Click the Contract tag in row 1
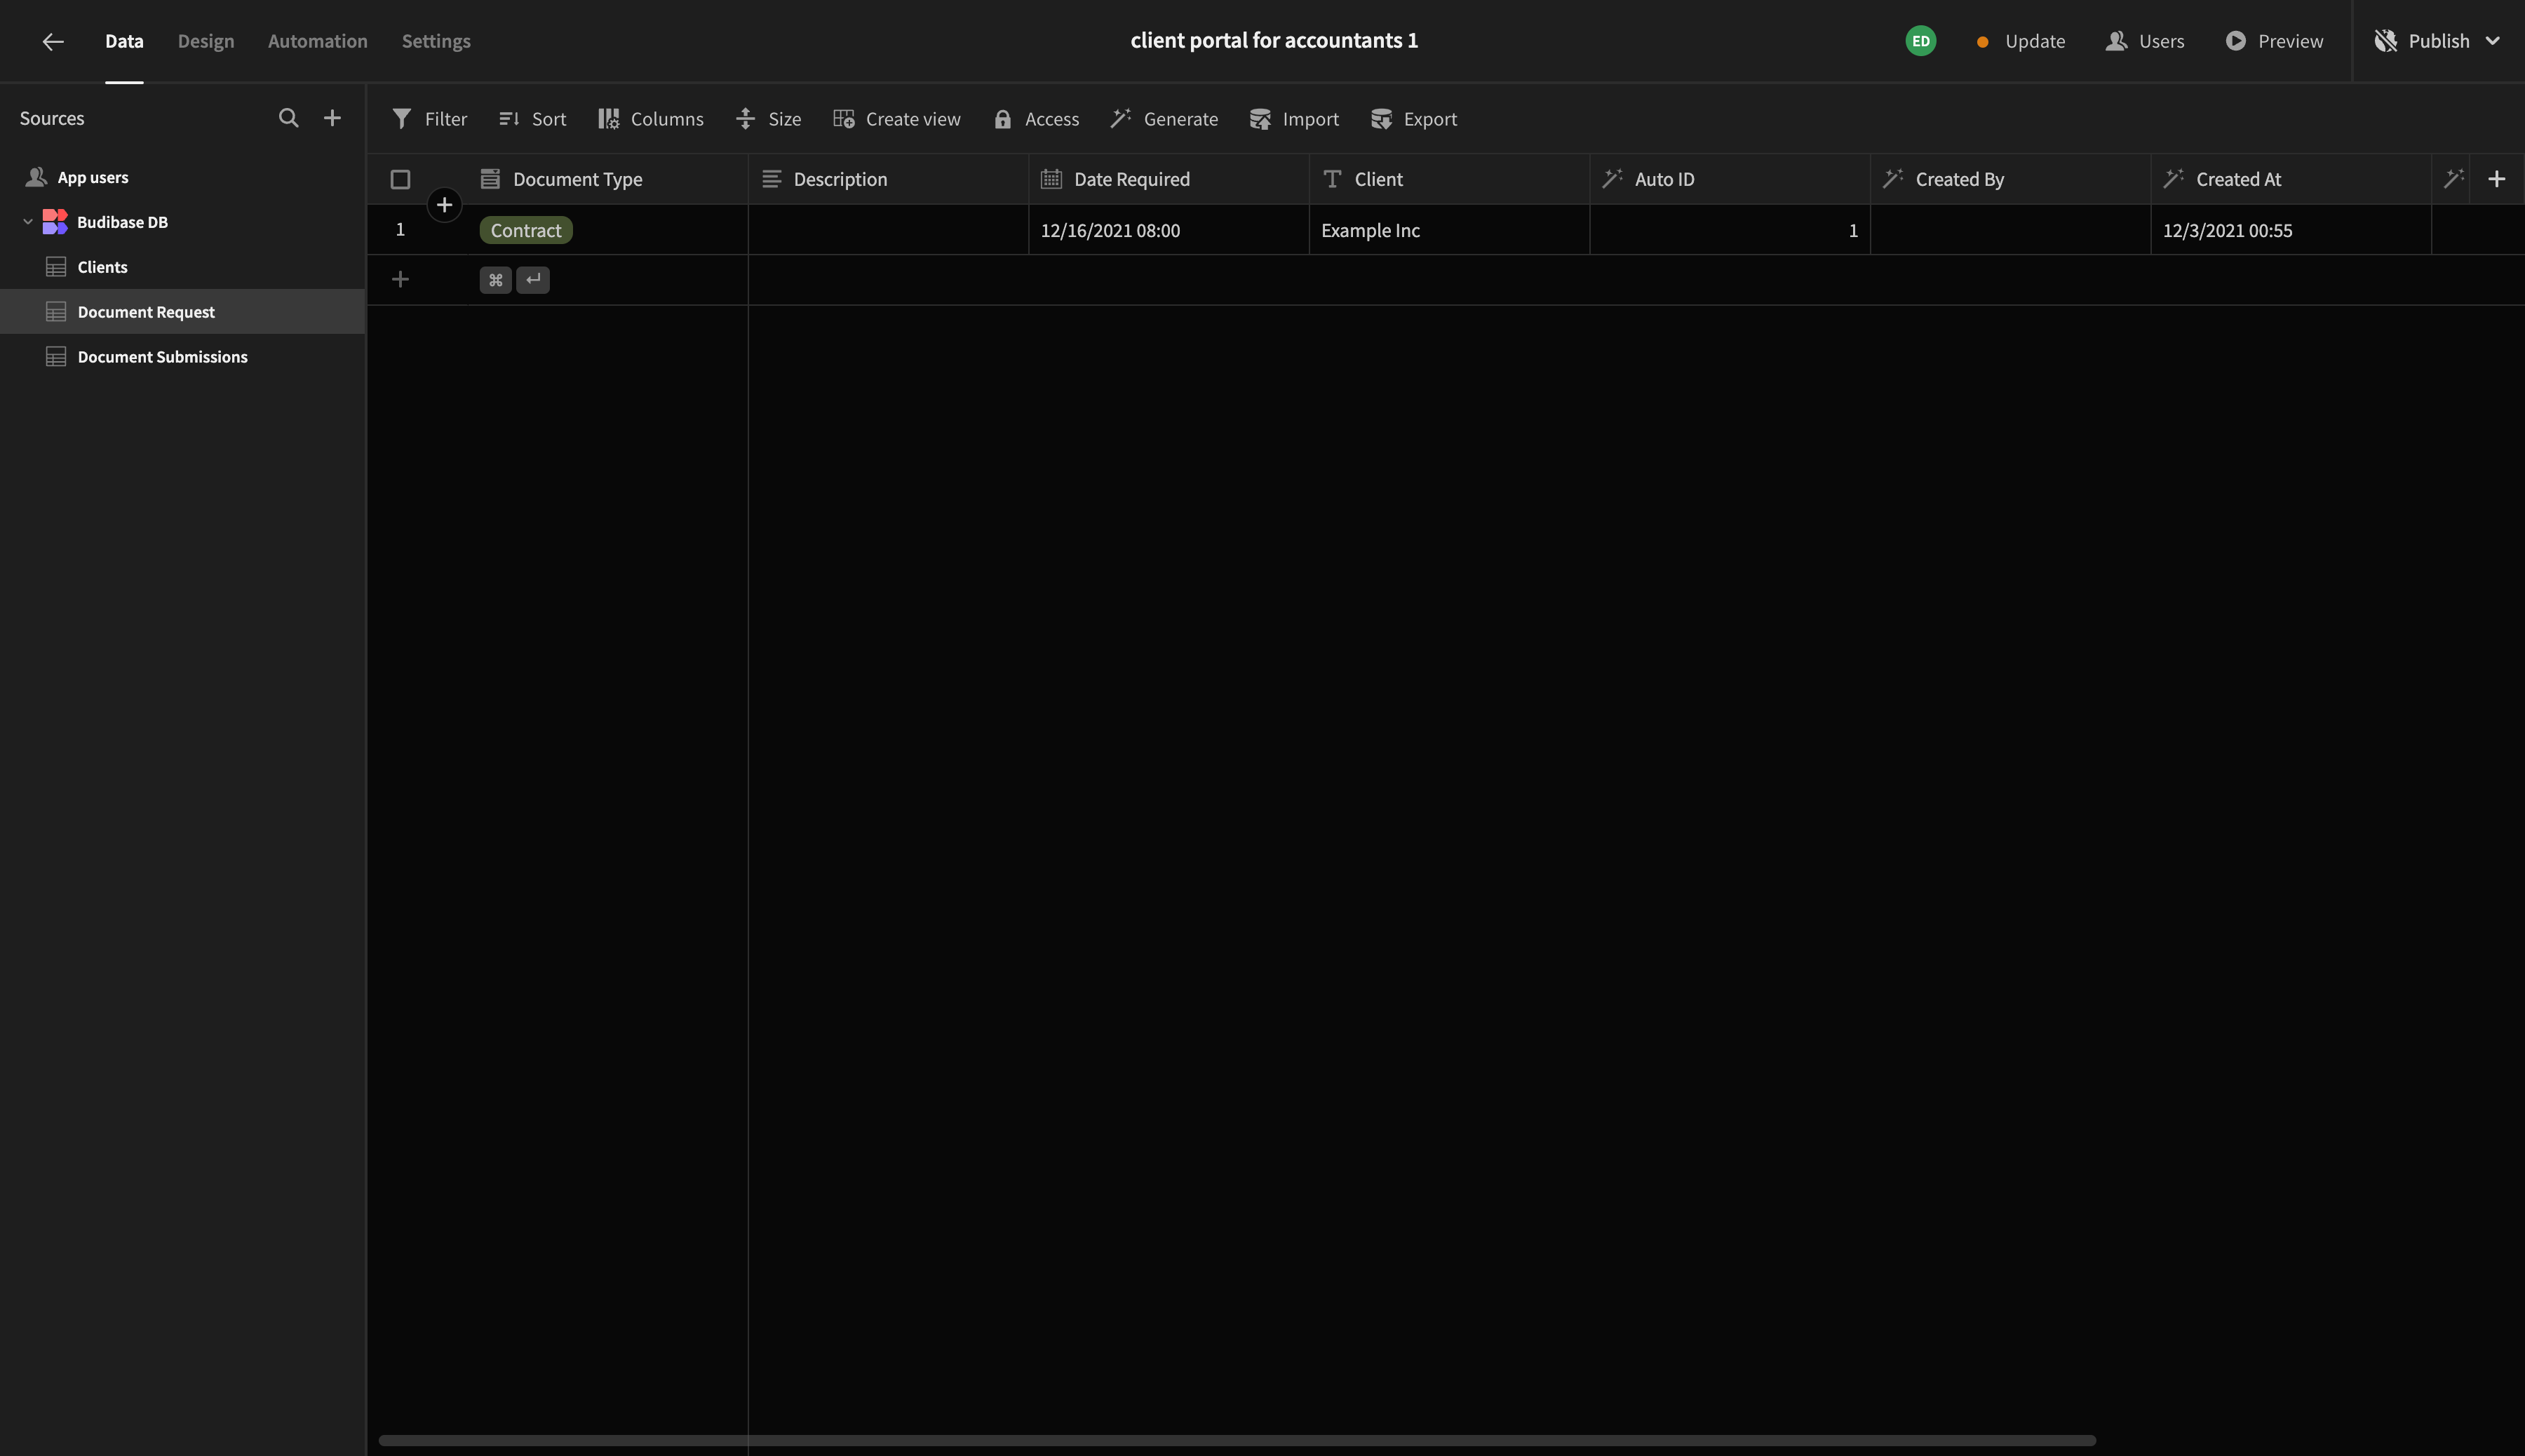 point(525,230)
